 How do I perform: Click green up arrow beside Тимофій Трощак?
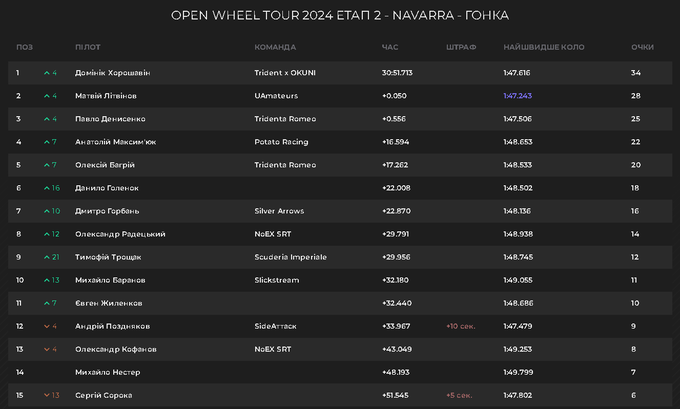pos(46,257)
